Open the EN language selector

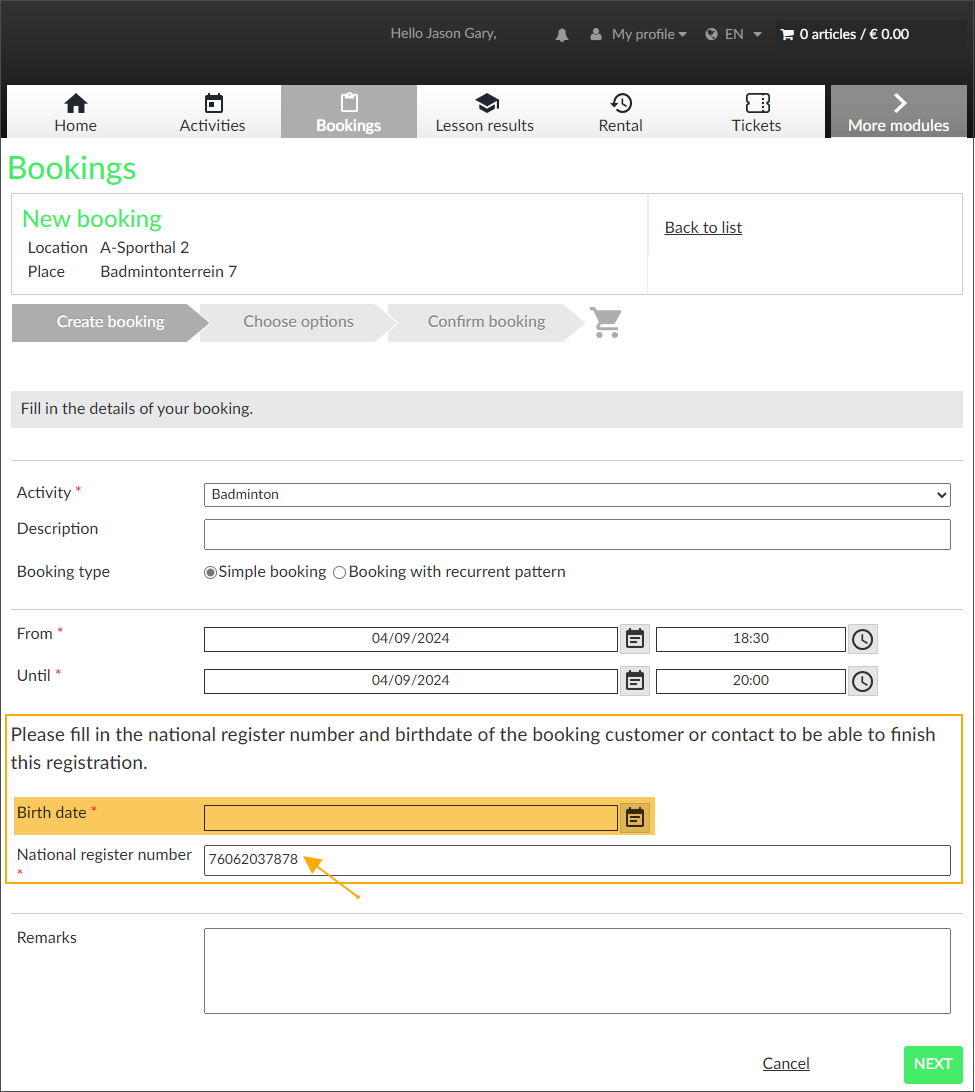(734, 34)
